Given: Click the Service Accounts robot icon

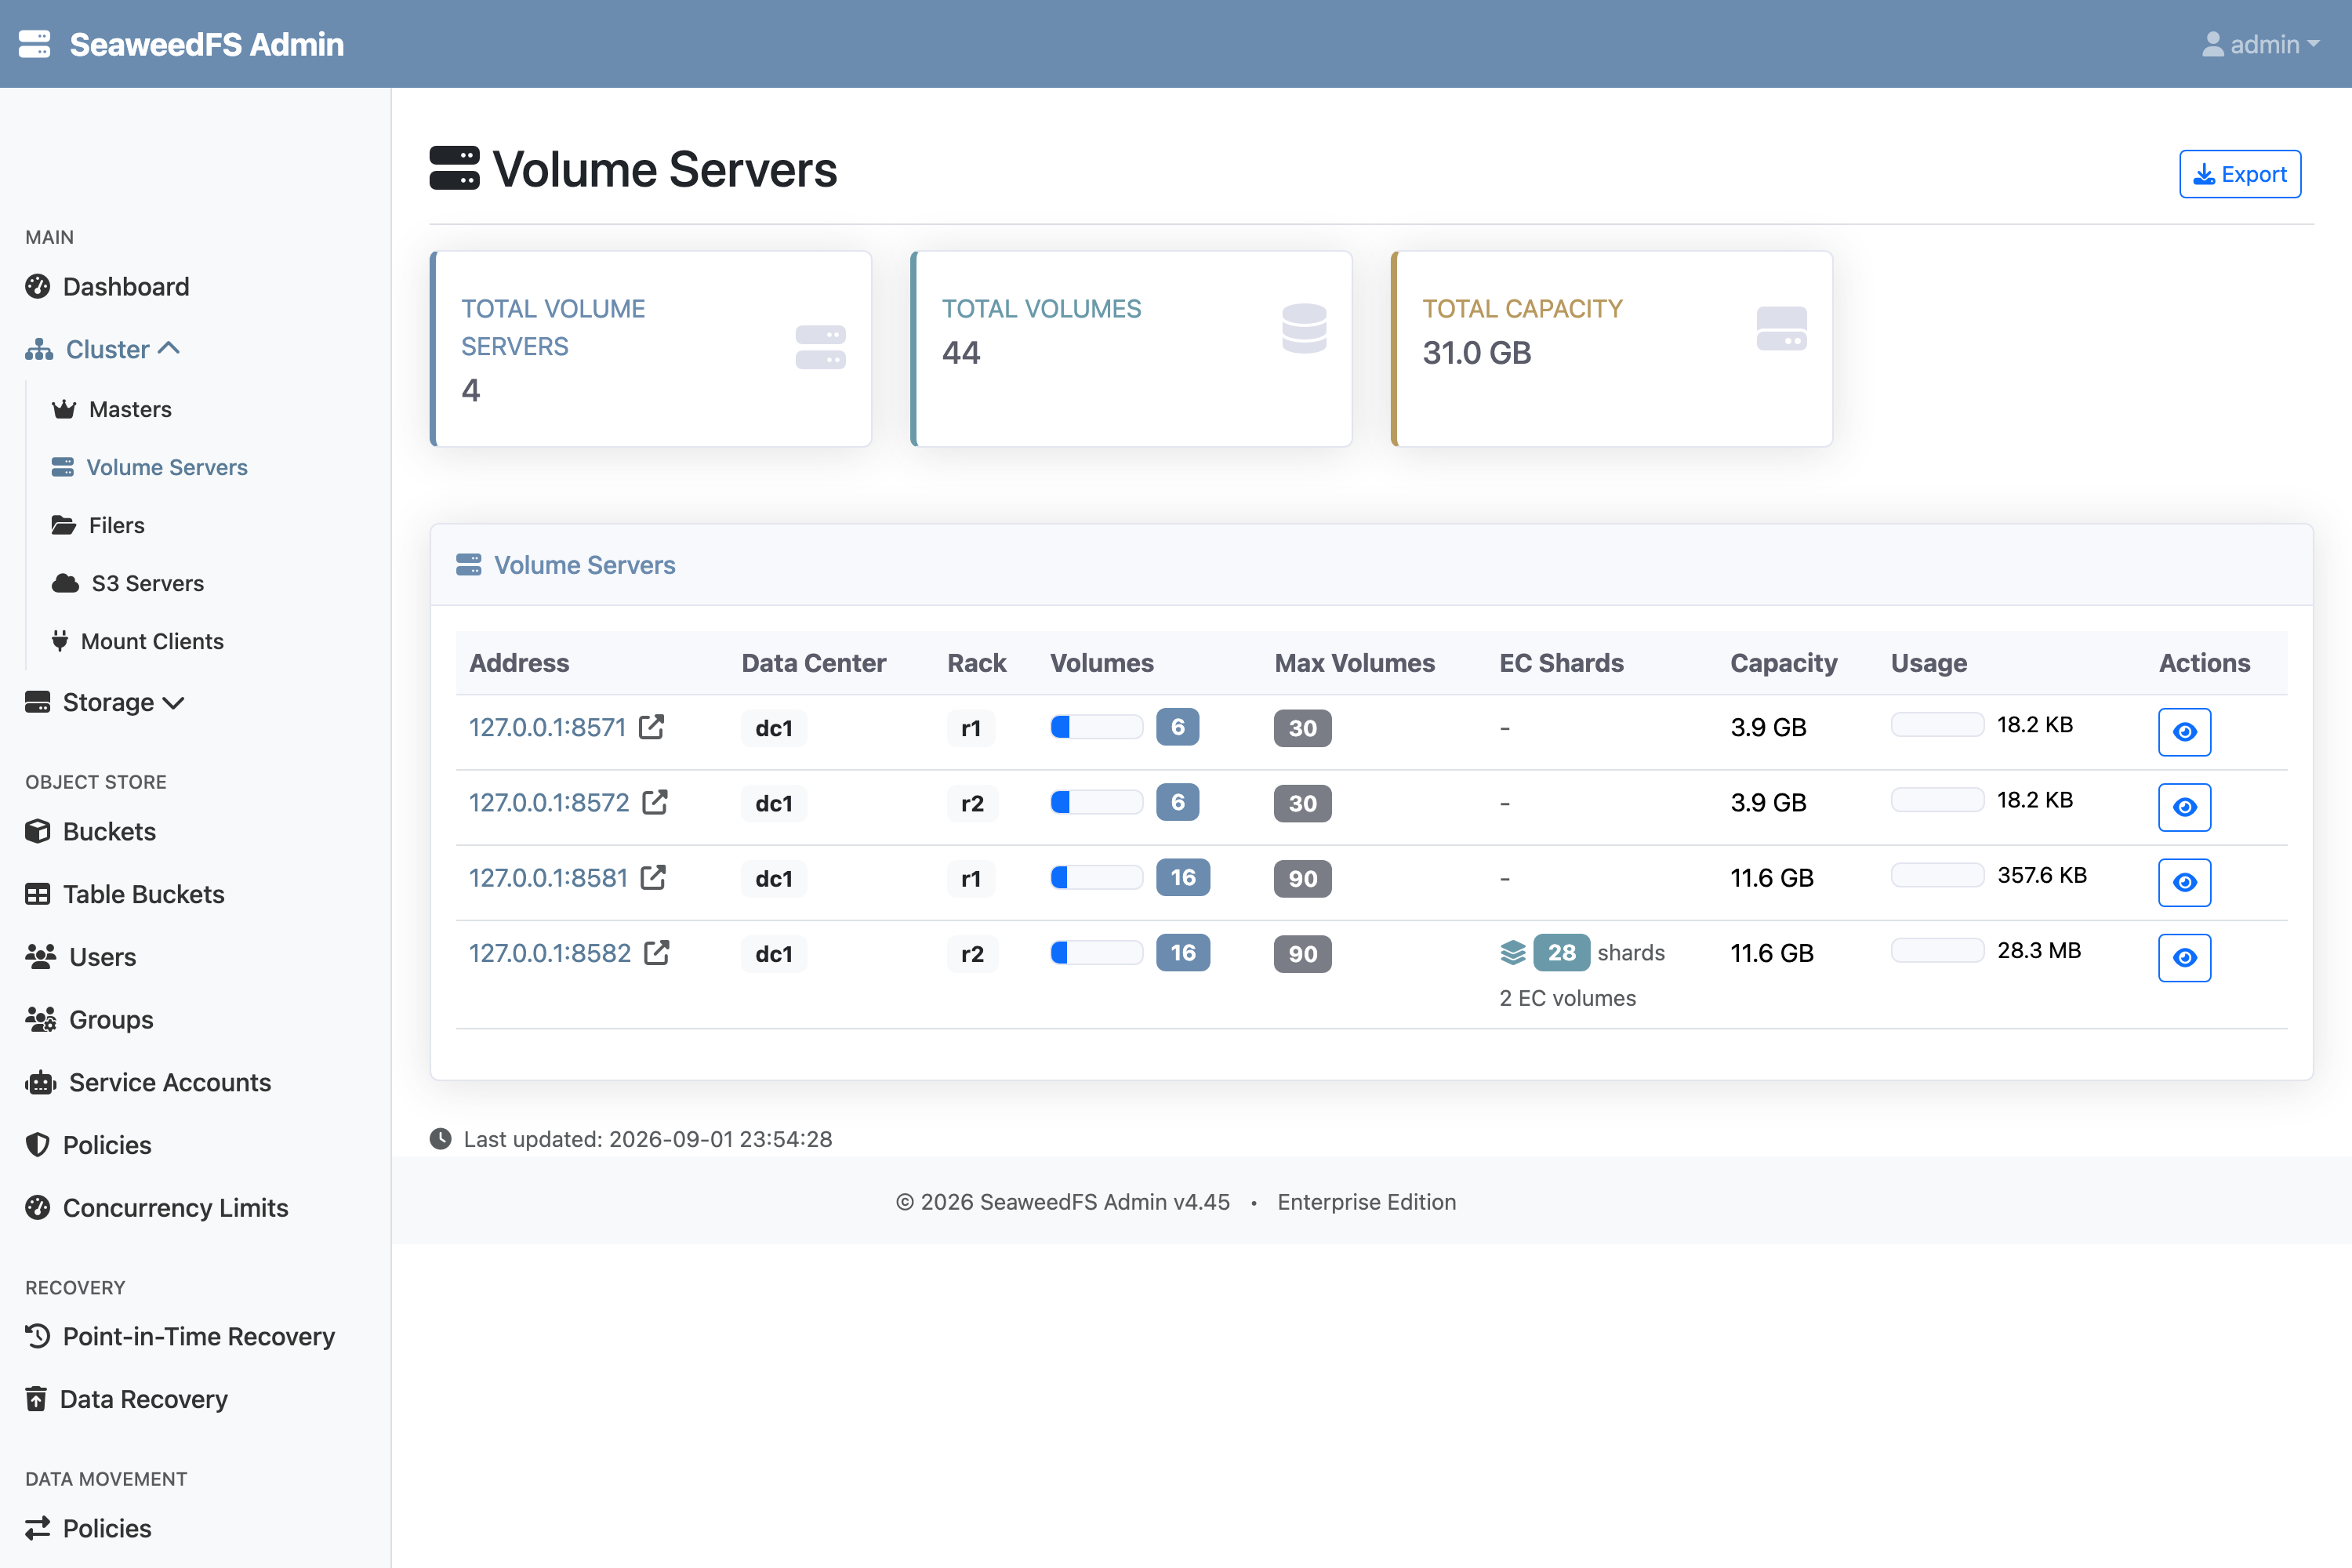Looking at the screenshot, I should coord(41,1082).
